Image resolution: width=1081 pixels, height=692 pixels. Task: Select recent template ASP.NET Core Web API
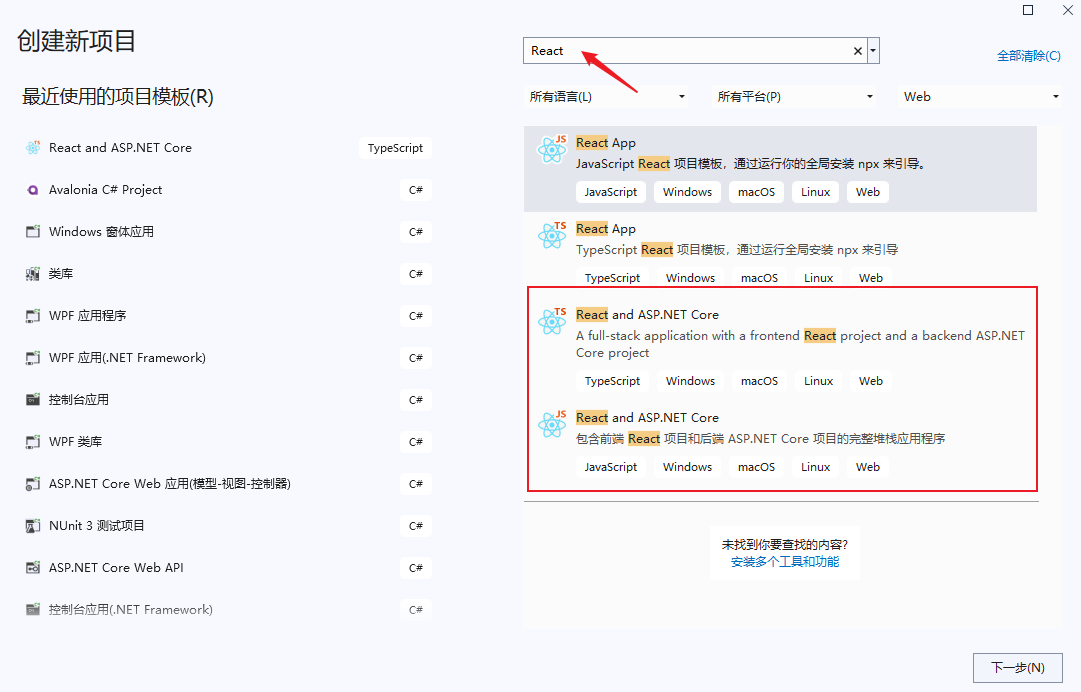tap(116, 568)
